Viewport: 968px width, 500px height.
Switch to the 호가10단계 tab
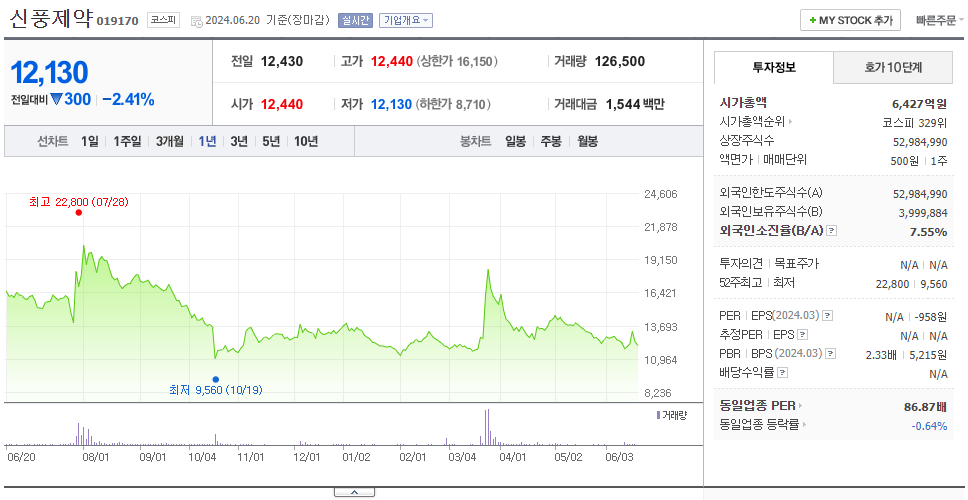coord(893,67)
